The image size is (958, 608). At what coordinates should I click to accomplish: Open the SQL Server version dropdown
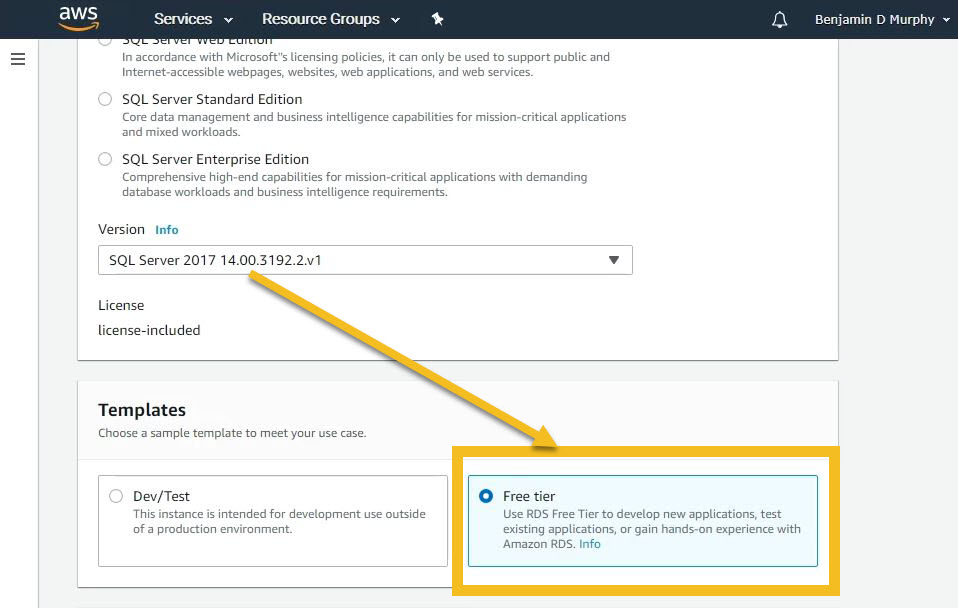click(365, 260)
